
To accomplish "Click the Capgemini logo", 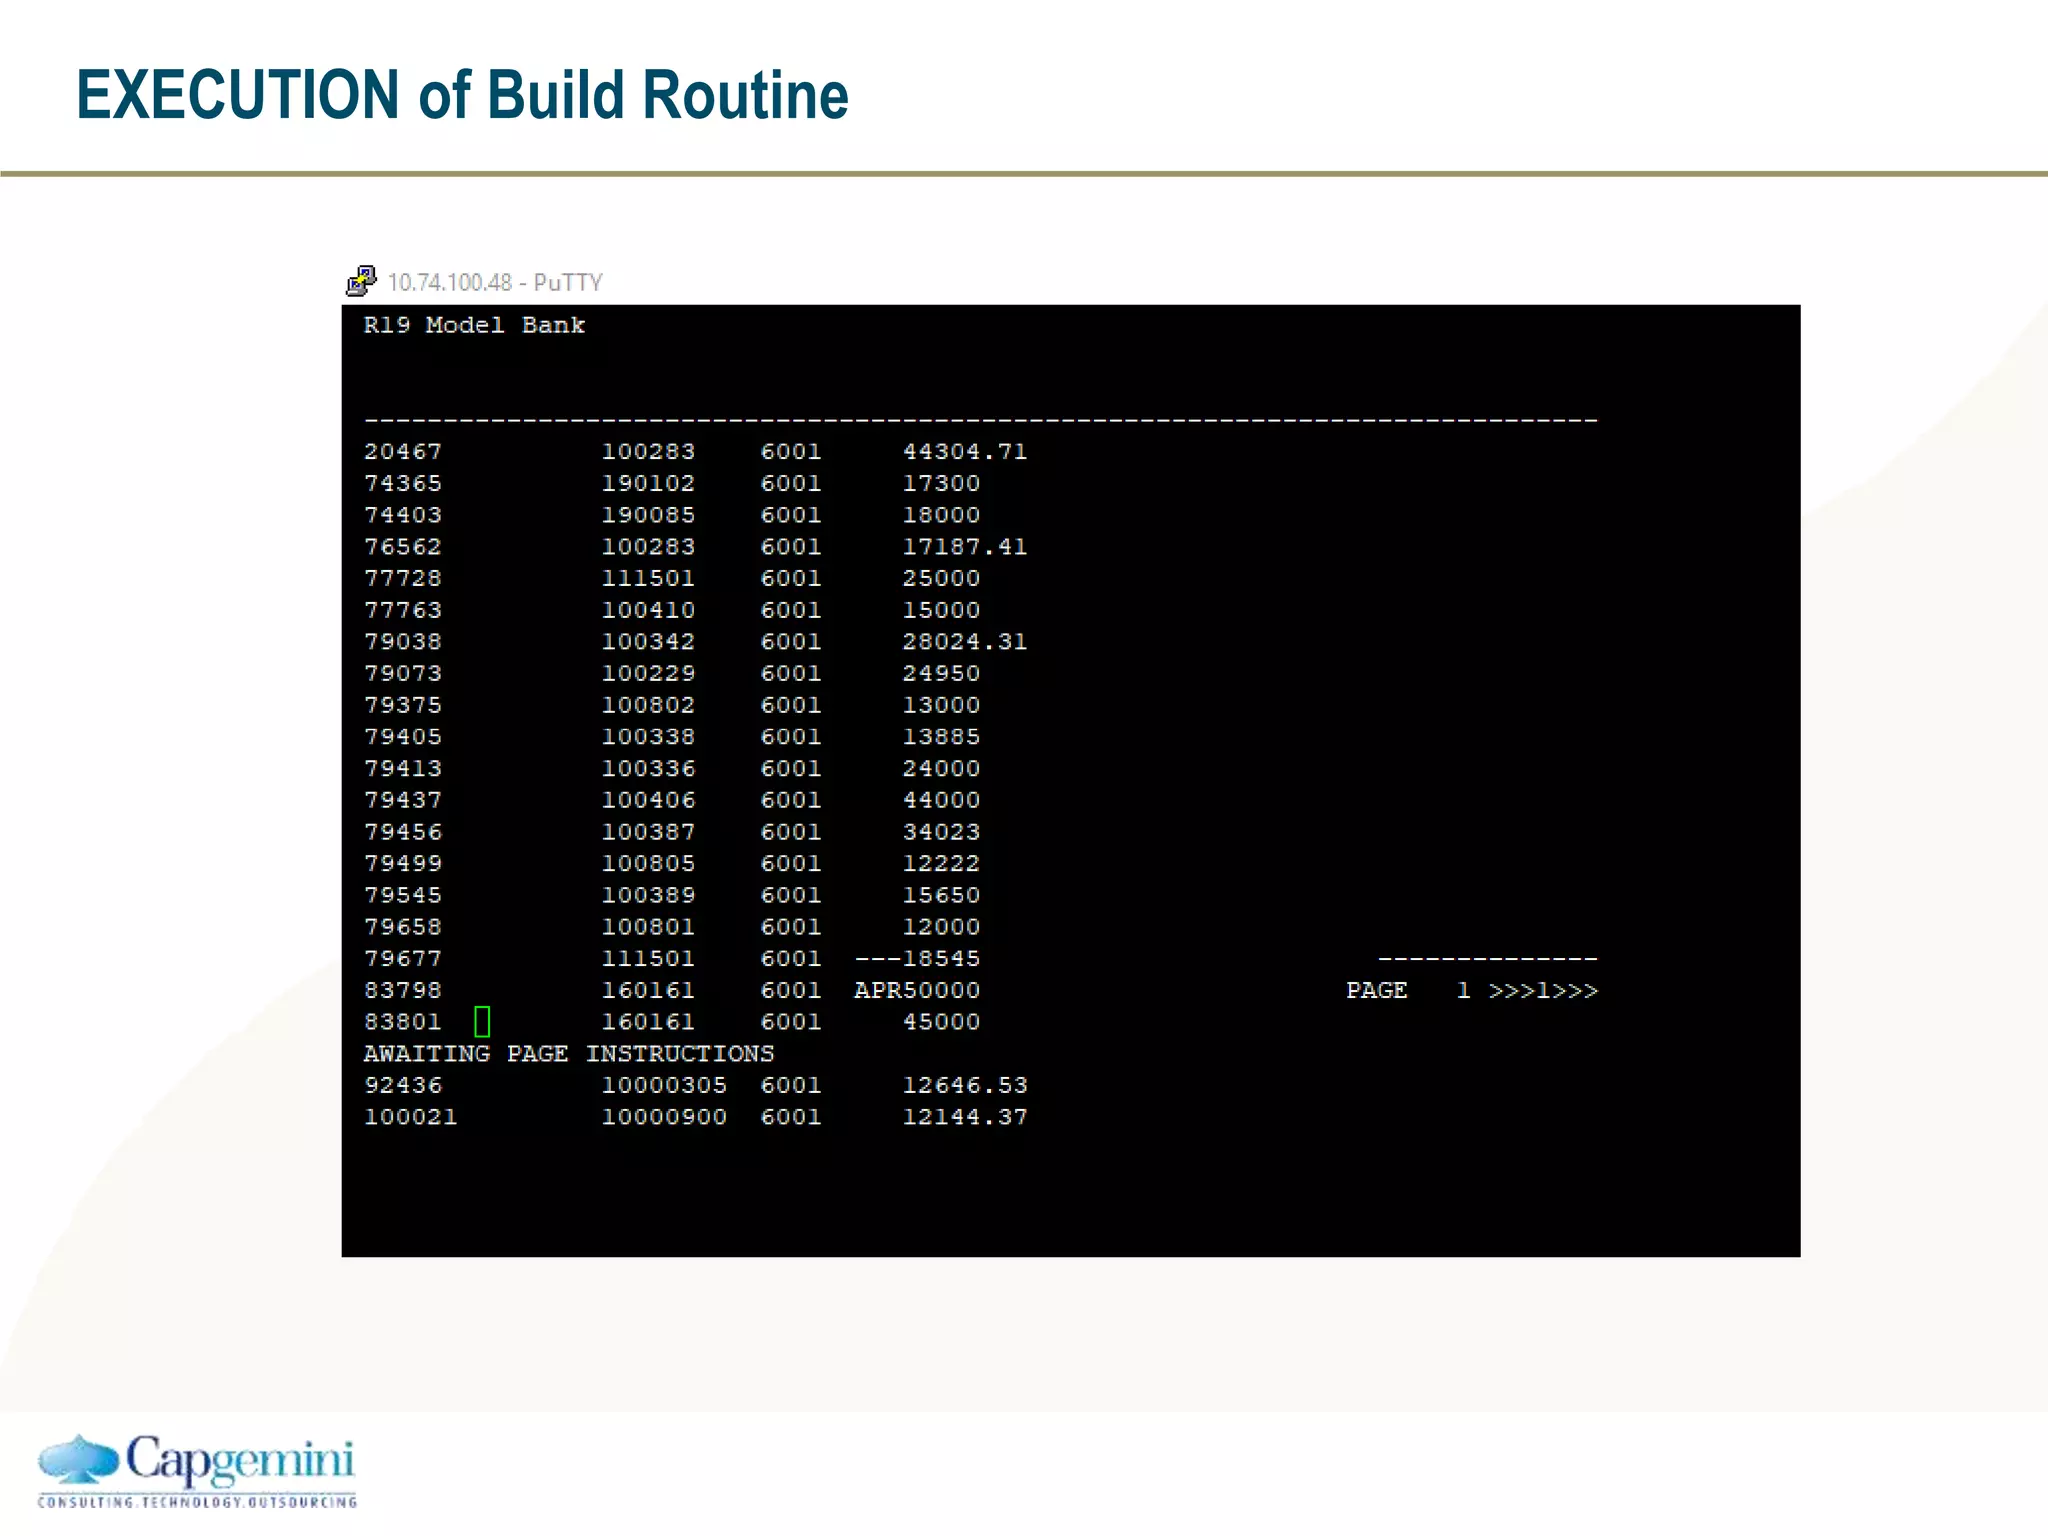I will (197, 1470).
